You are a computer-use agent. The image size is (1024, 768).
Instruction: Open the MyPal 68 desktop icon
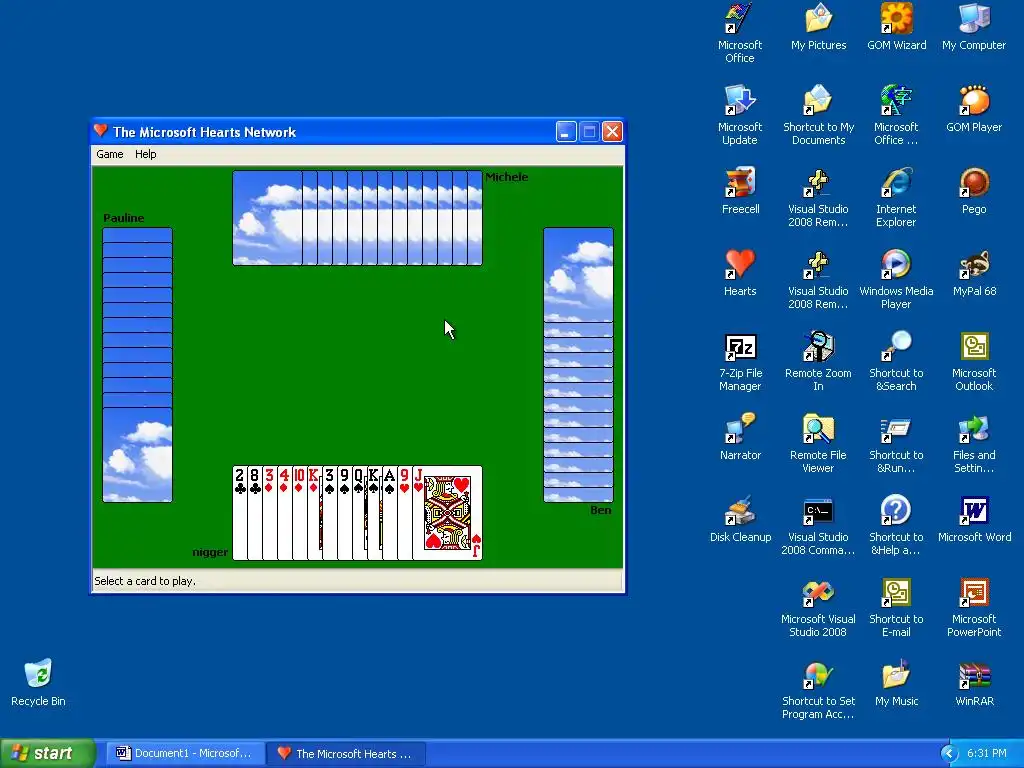(x=974, y=273)
